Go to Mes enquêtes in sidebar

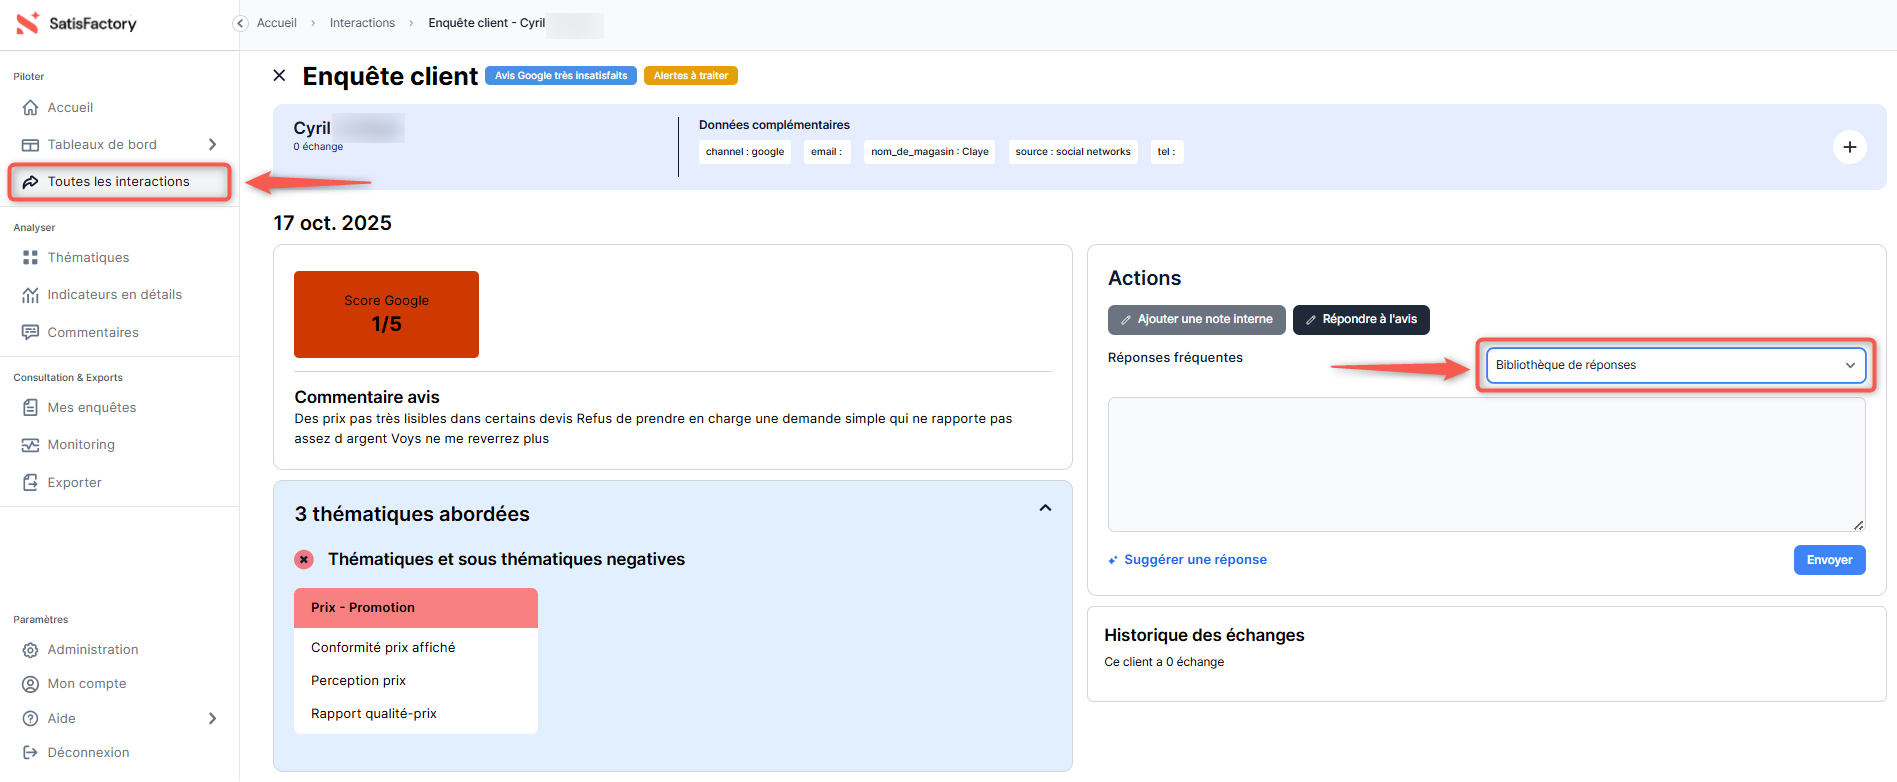coord(91,408)
